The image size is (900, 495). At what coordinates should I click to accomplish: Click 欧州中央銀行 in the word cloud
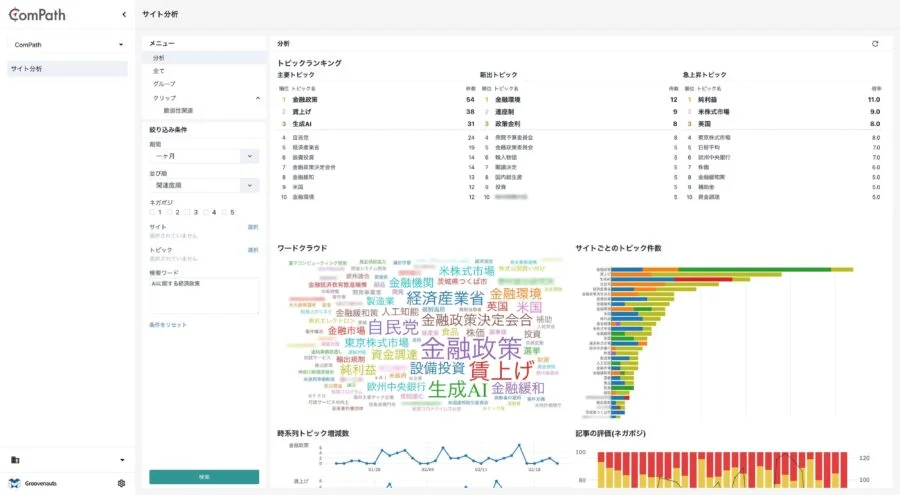[396, 386]
